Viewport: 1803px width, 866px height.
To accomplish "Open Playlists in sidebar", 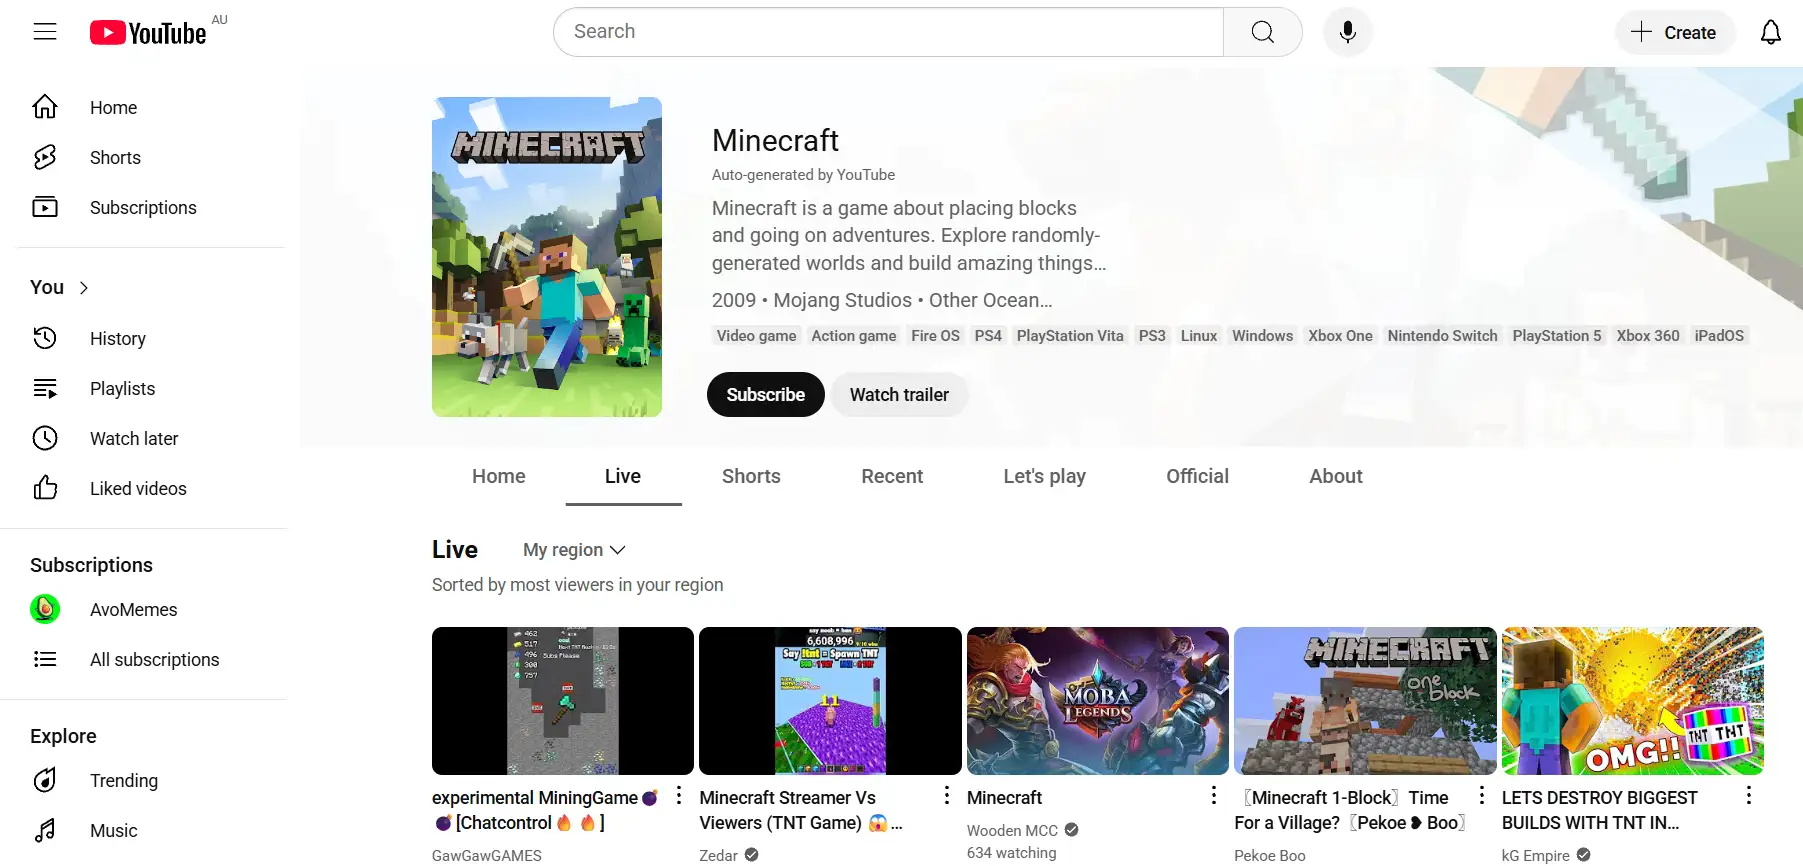I will 150,388.
